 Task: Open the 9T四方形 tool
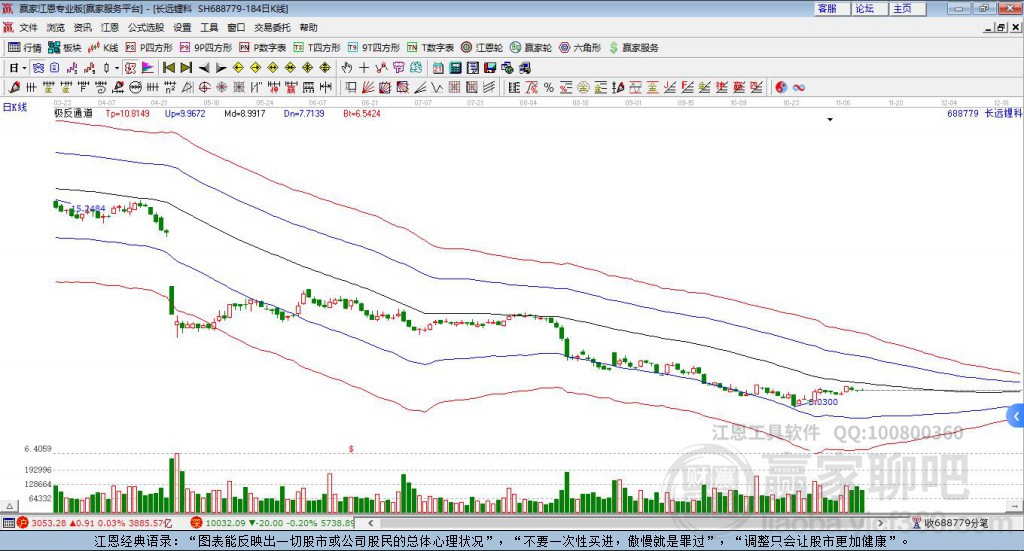pos(373,48)
